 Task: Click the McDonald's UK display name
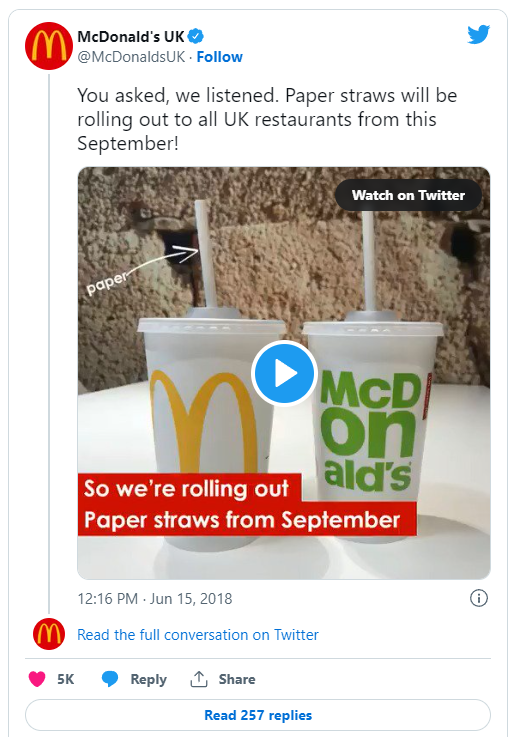(x=131, y=36)
